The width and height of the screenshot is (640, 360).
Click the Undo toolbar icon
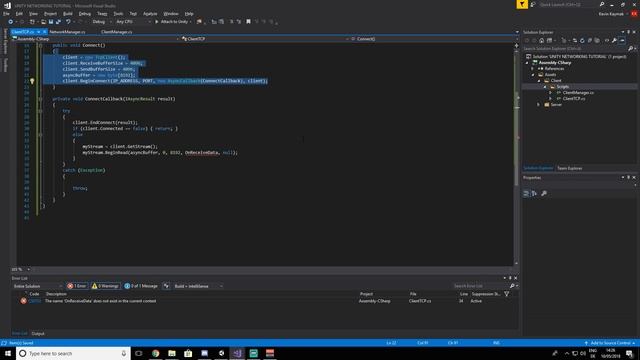click(x=68, y=22)
